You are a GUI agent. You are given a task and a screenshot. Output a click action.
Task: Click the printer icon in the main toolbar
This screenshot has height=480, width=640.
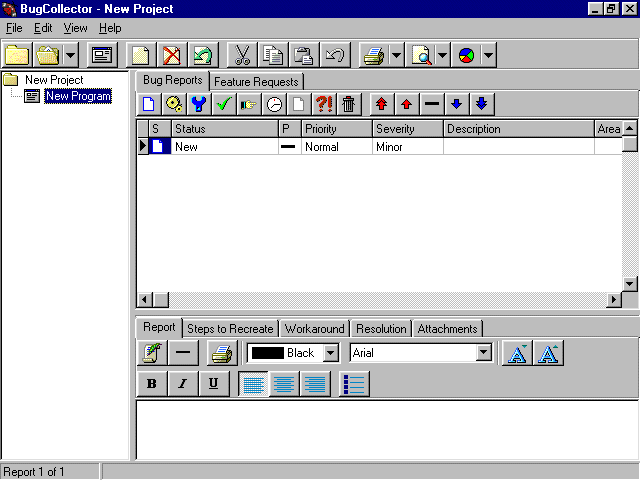click(373, 55)
